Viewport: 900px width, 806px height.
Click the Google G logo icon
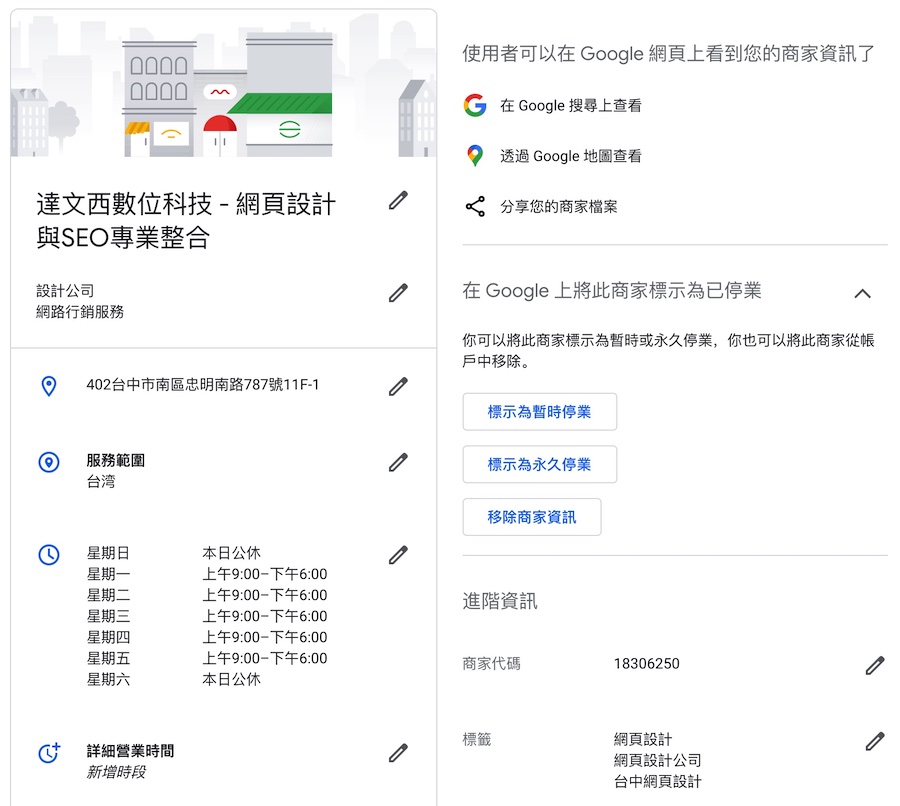click(475, 105)
